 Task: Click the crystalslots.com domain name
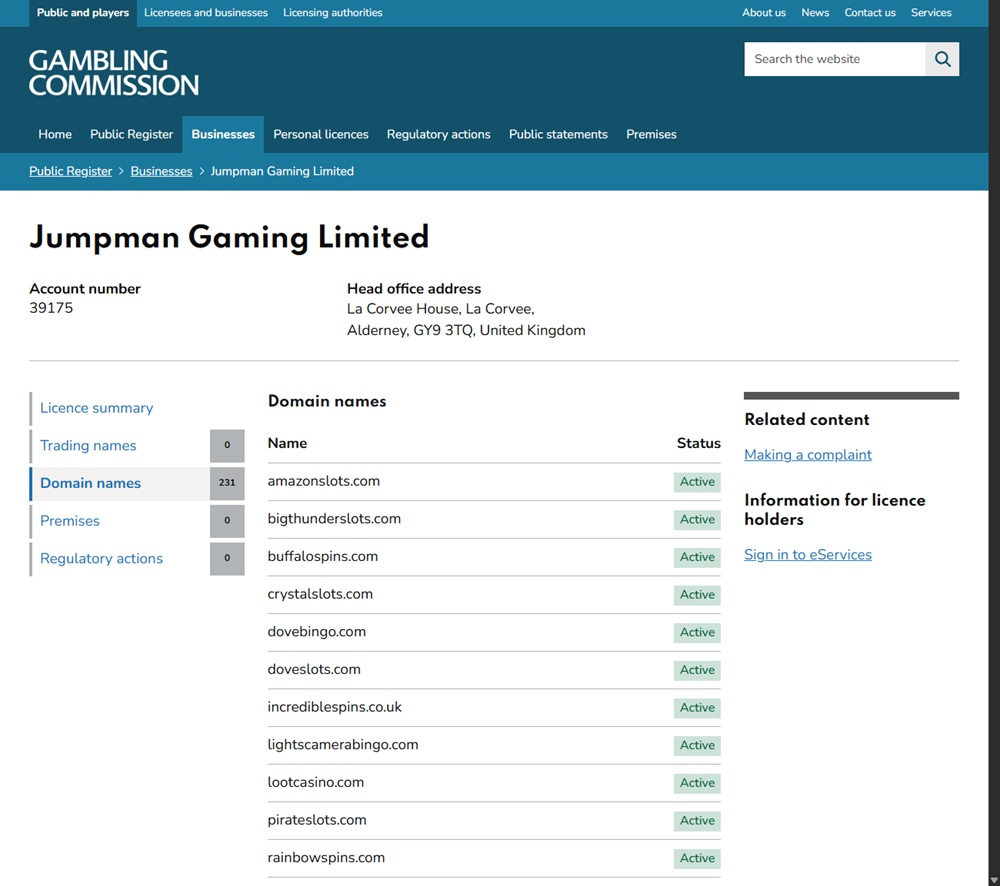pos(320,594)
